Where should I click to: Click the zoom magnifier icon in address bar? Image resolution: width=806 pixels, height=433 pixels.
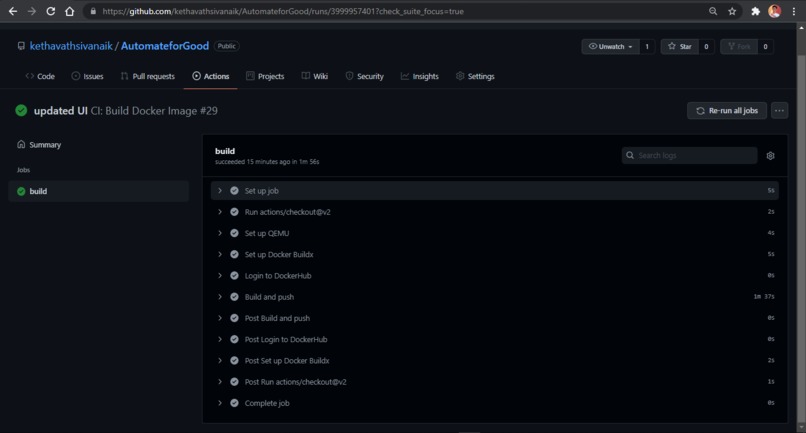pyautogui.click(x=713, y=11)
